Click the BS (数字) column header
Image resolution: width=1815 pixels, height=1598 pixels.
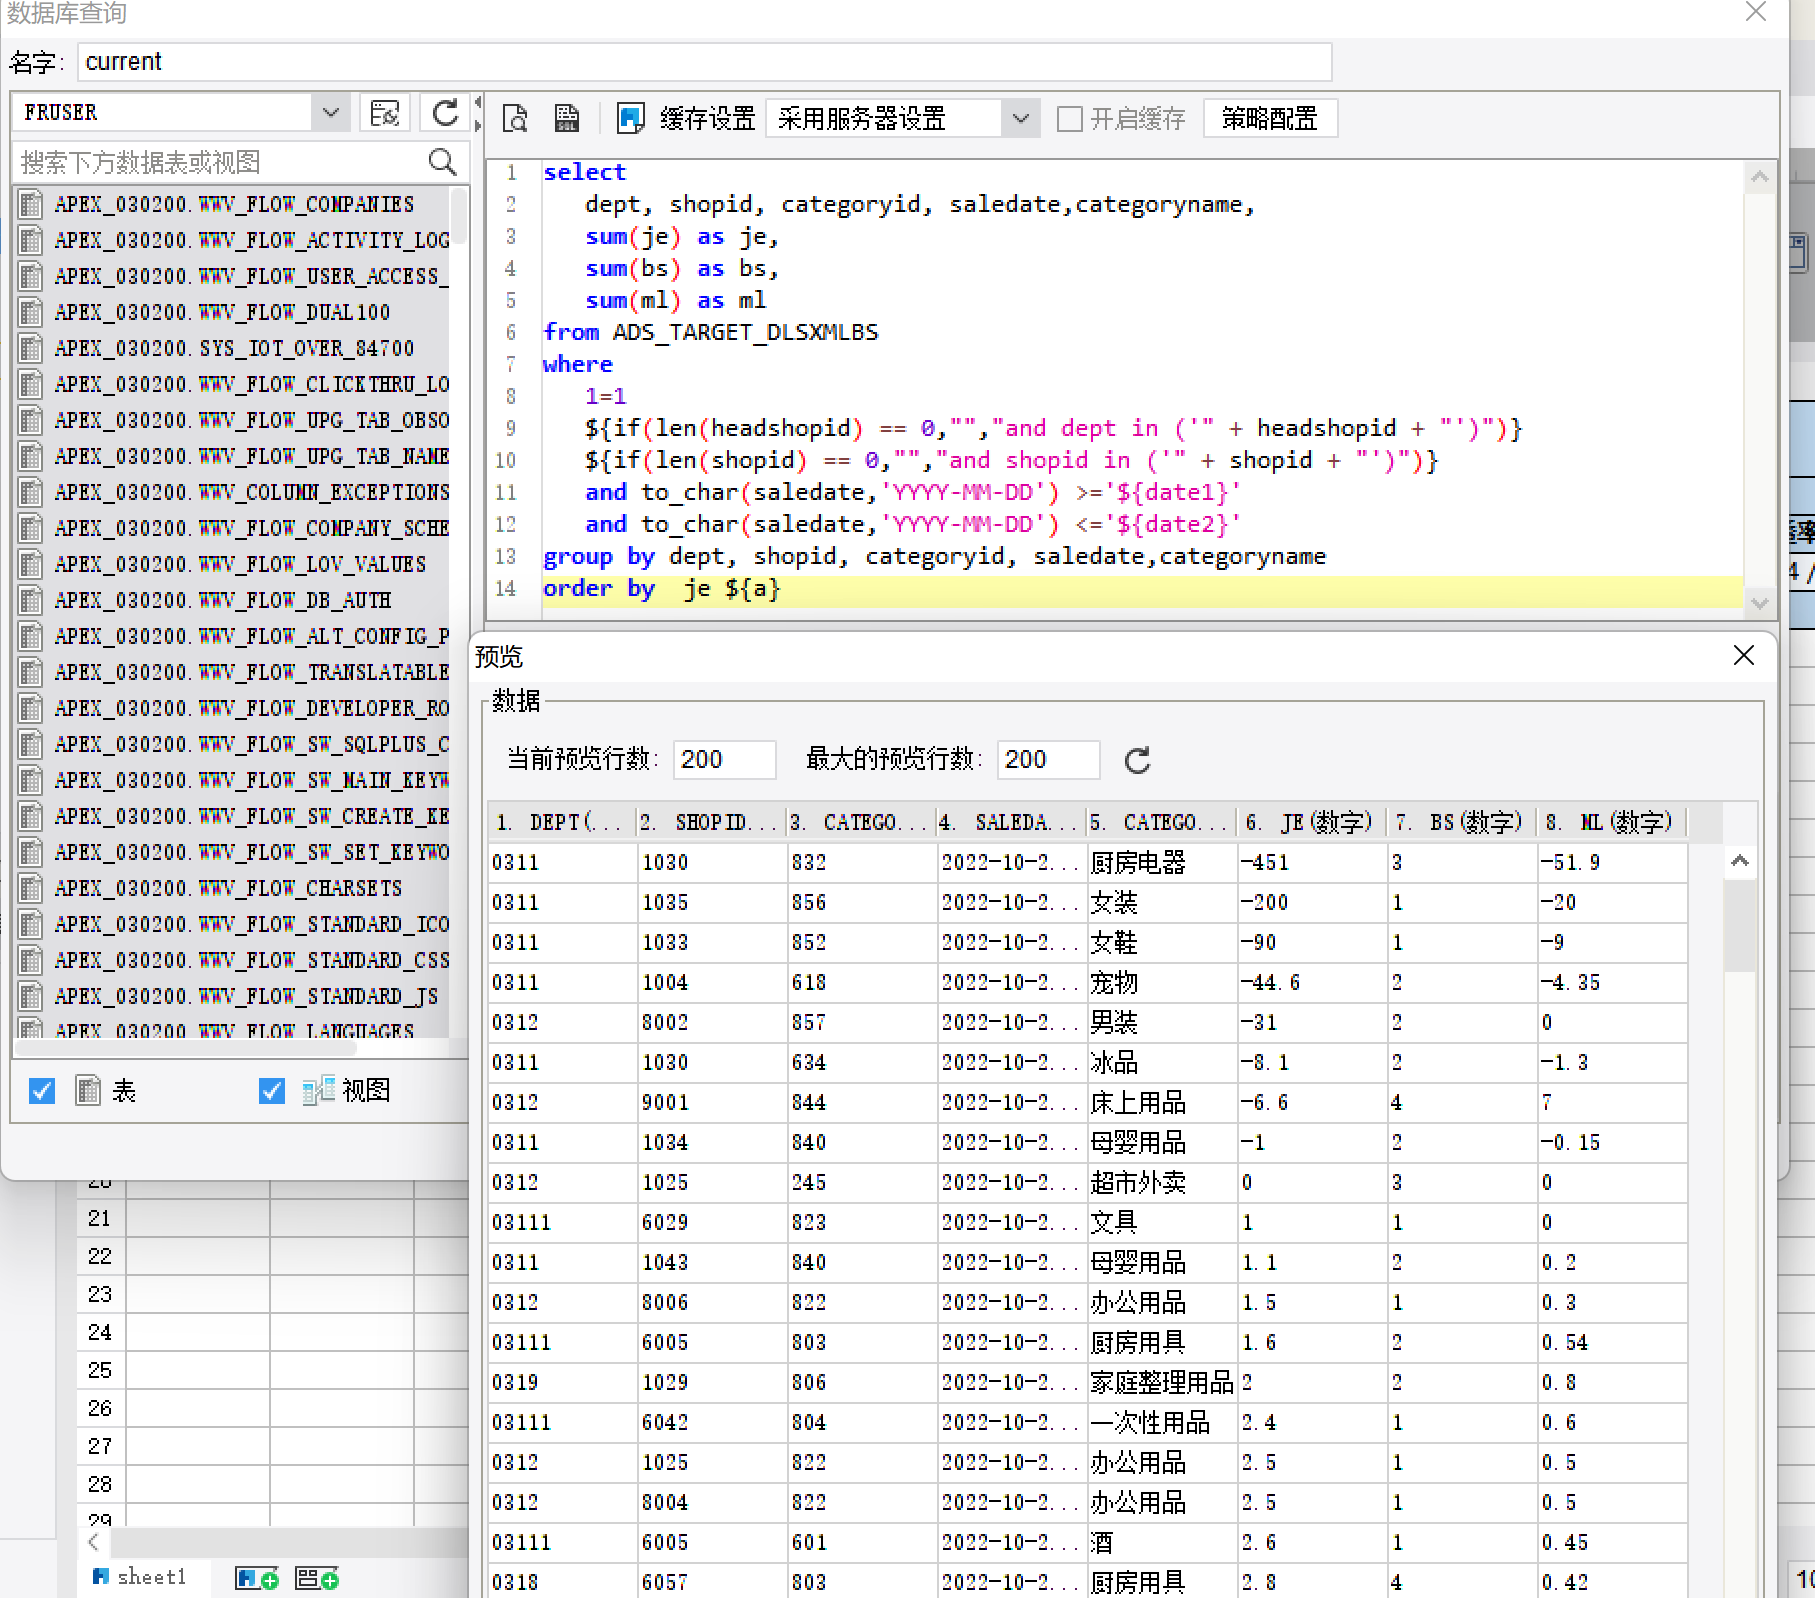coord(1461,822)
